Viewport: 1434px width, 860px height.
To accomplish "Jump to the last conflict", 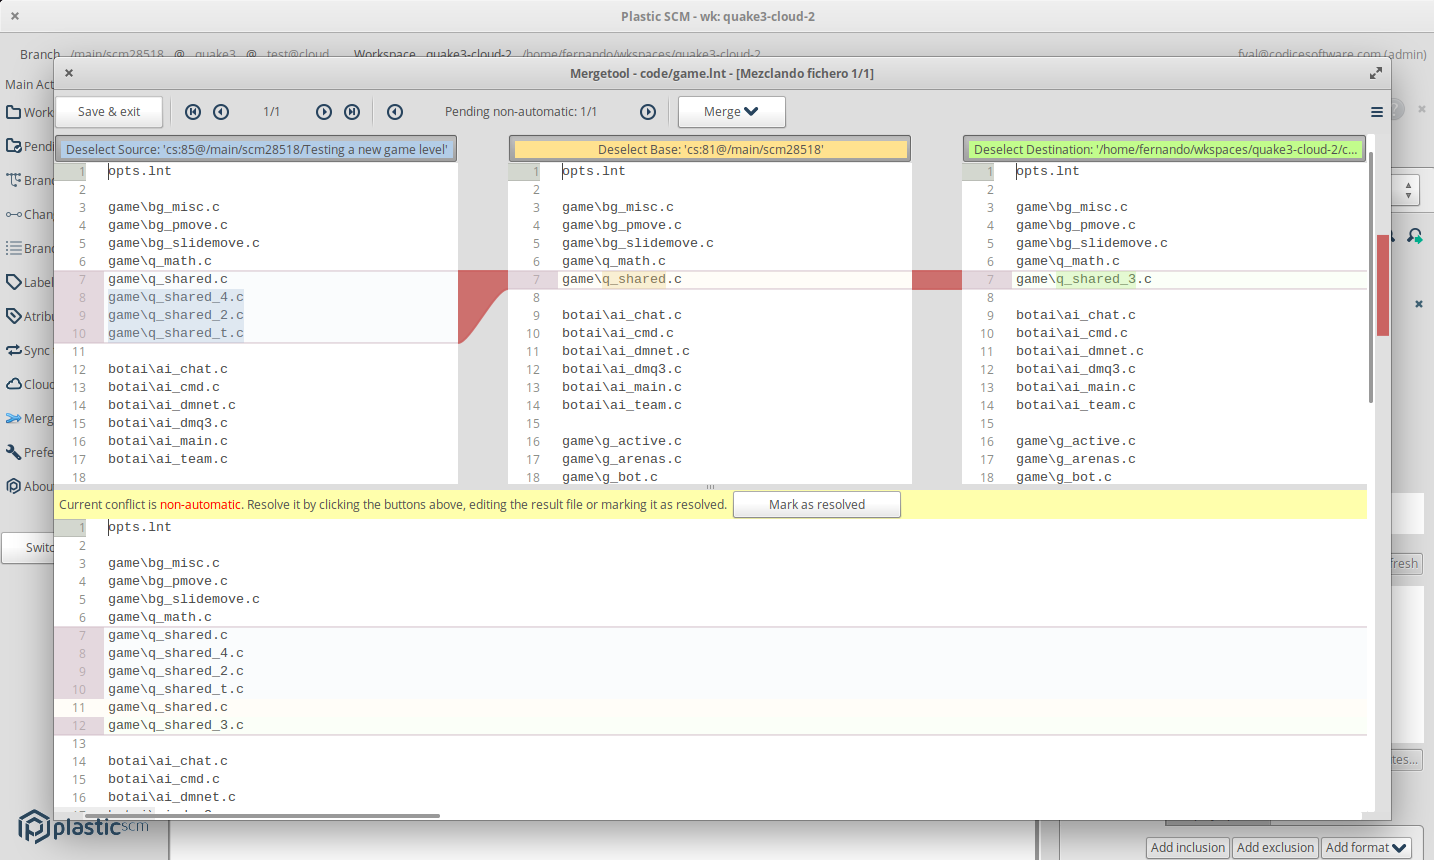I will 352,112.
